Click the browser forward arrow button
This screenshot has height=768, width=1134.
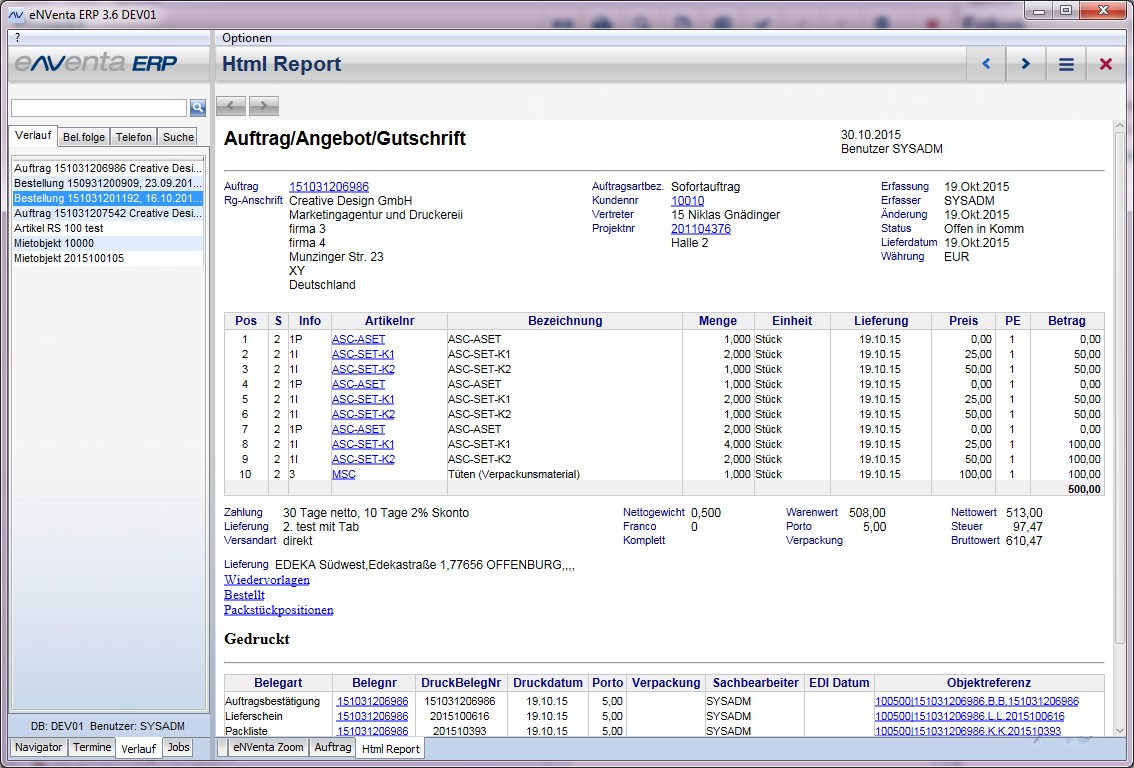pos(264,105)
